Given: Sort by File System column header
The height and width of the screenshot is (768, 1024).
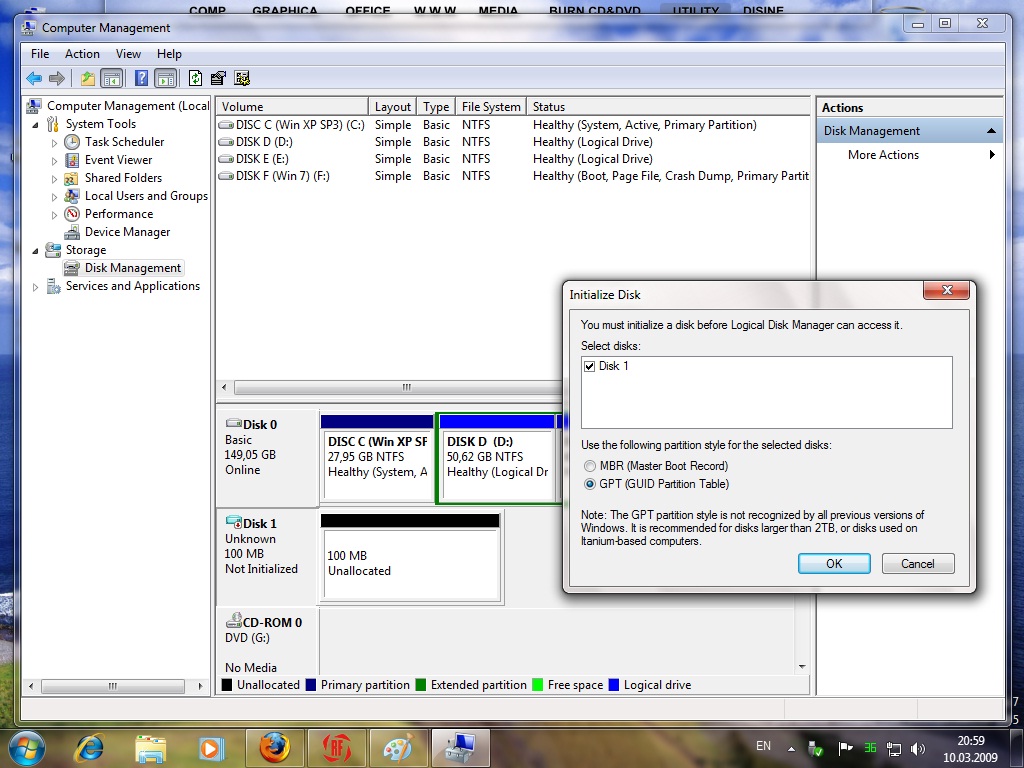Looking at the screenshot, I should click(491, 106).
